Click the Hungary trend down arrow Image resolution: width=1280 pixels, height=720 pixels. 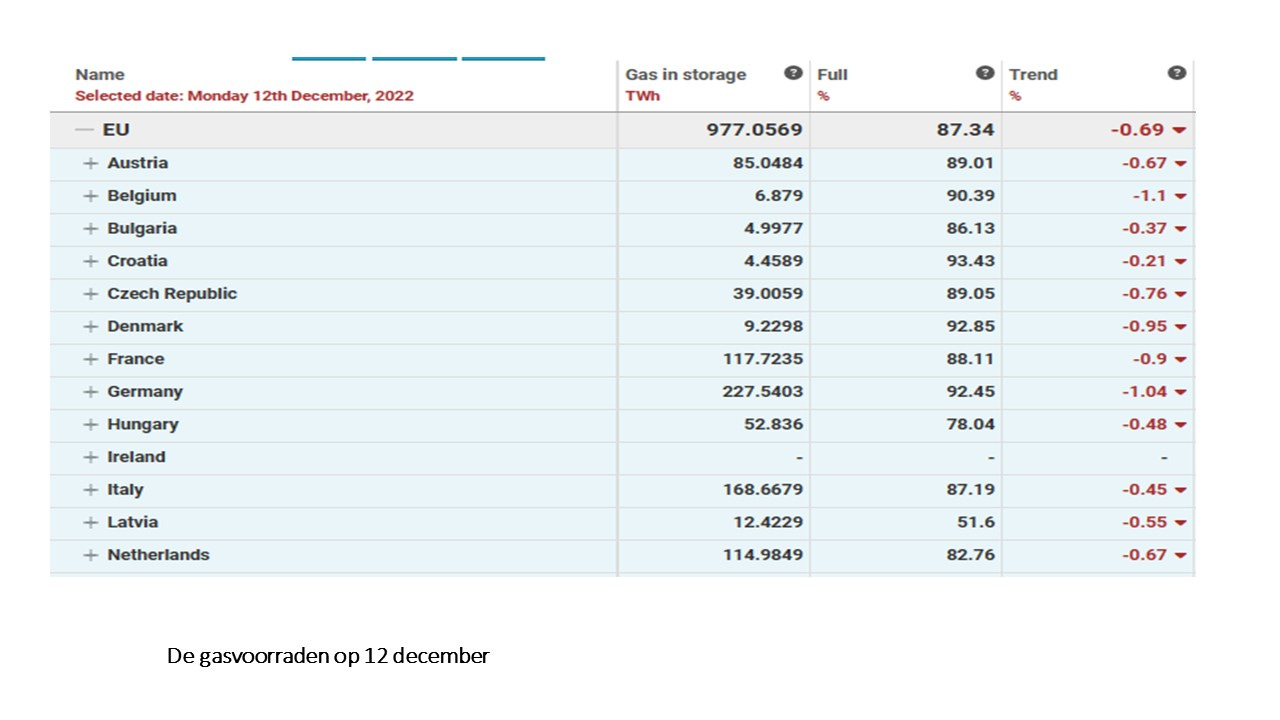1180,425
